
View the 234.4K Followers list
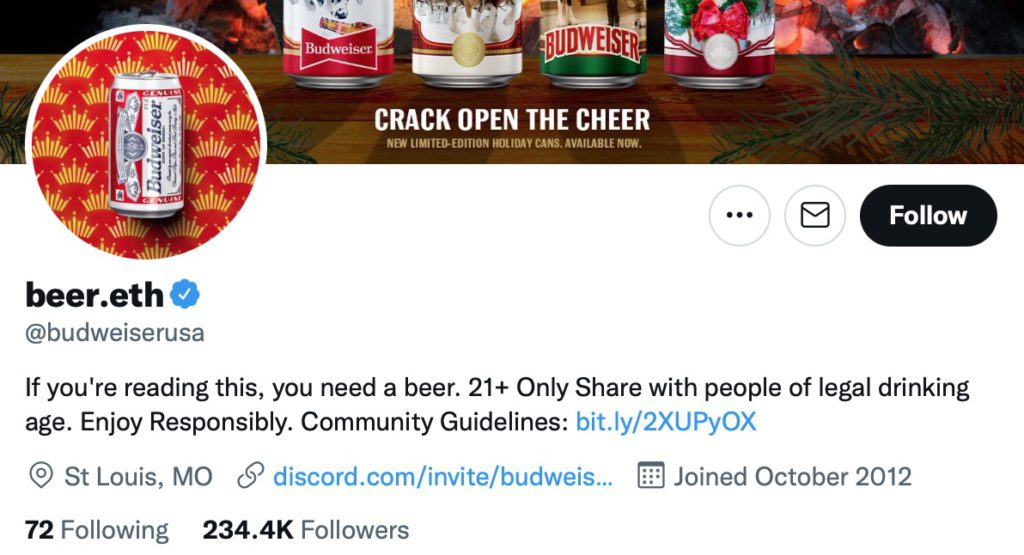[x=306, y=530]
